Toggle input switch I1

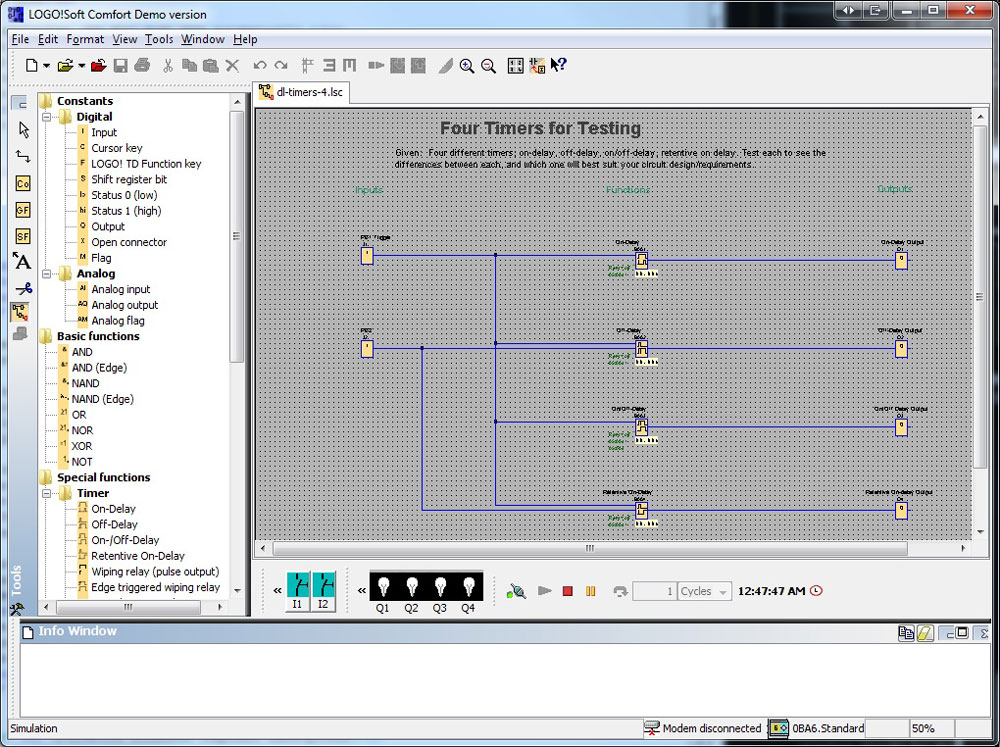[297, 586]
